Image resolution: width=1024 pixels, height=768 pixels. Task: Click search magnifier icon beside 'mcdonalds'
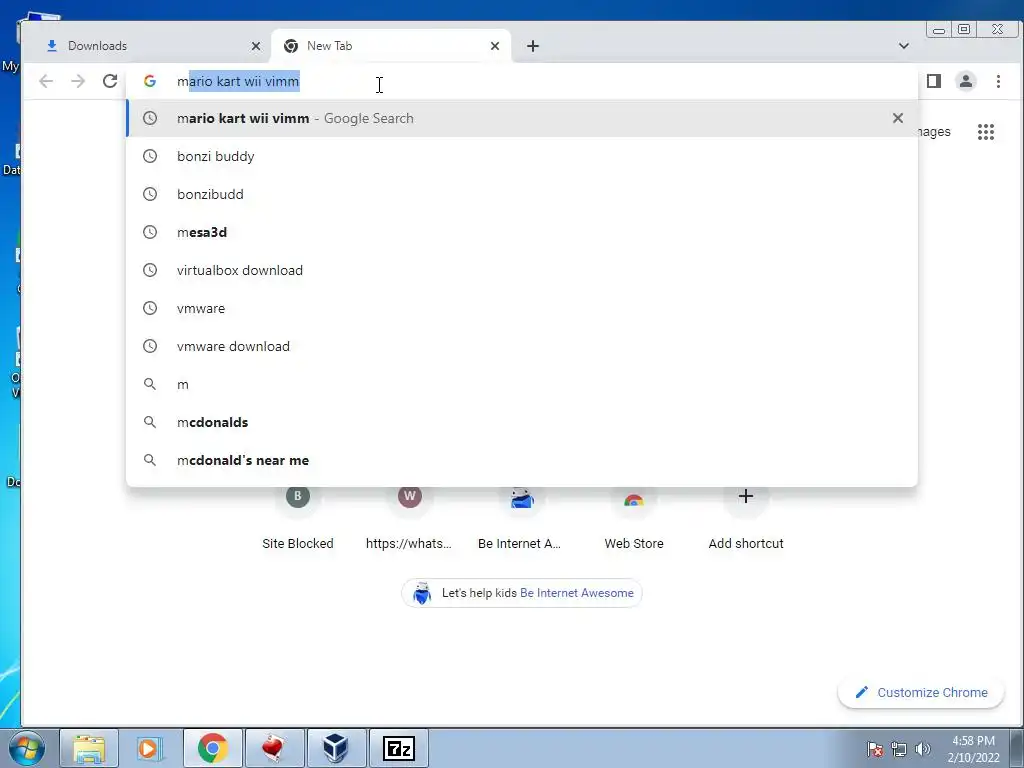150,422
